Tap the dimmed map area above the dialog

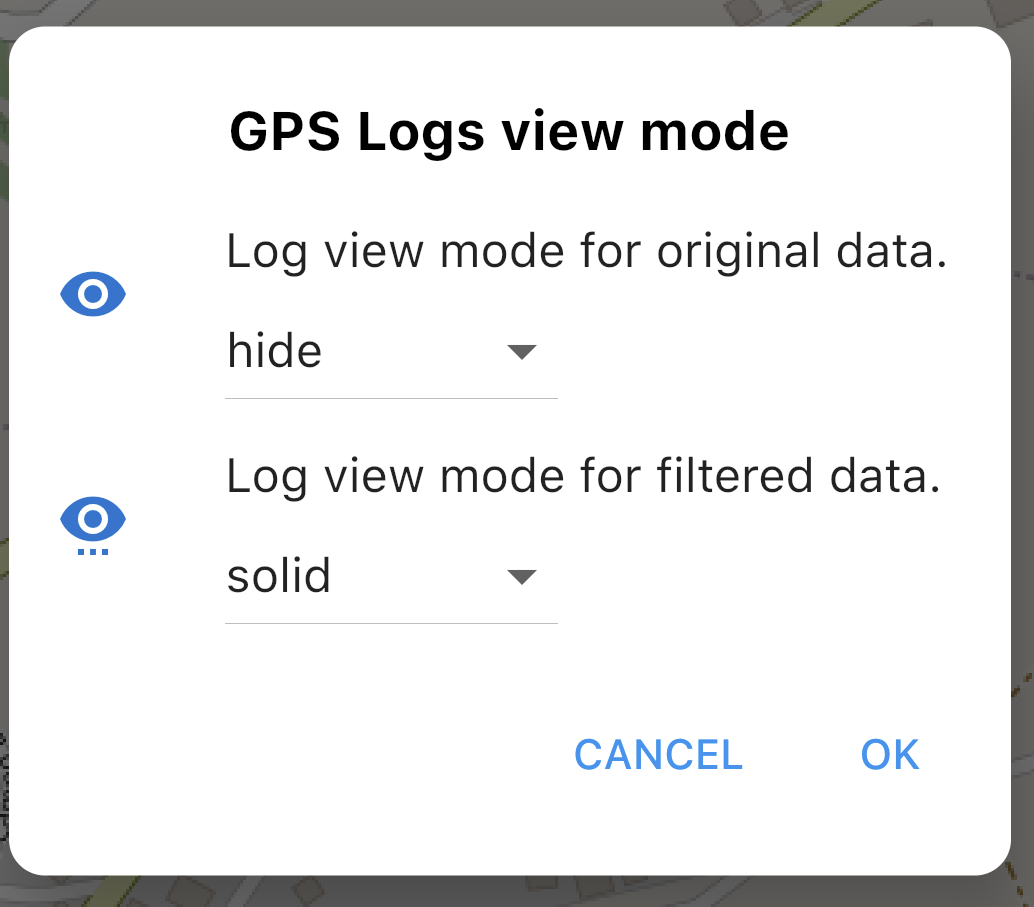point(517,13)
